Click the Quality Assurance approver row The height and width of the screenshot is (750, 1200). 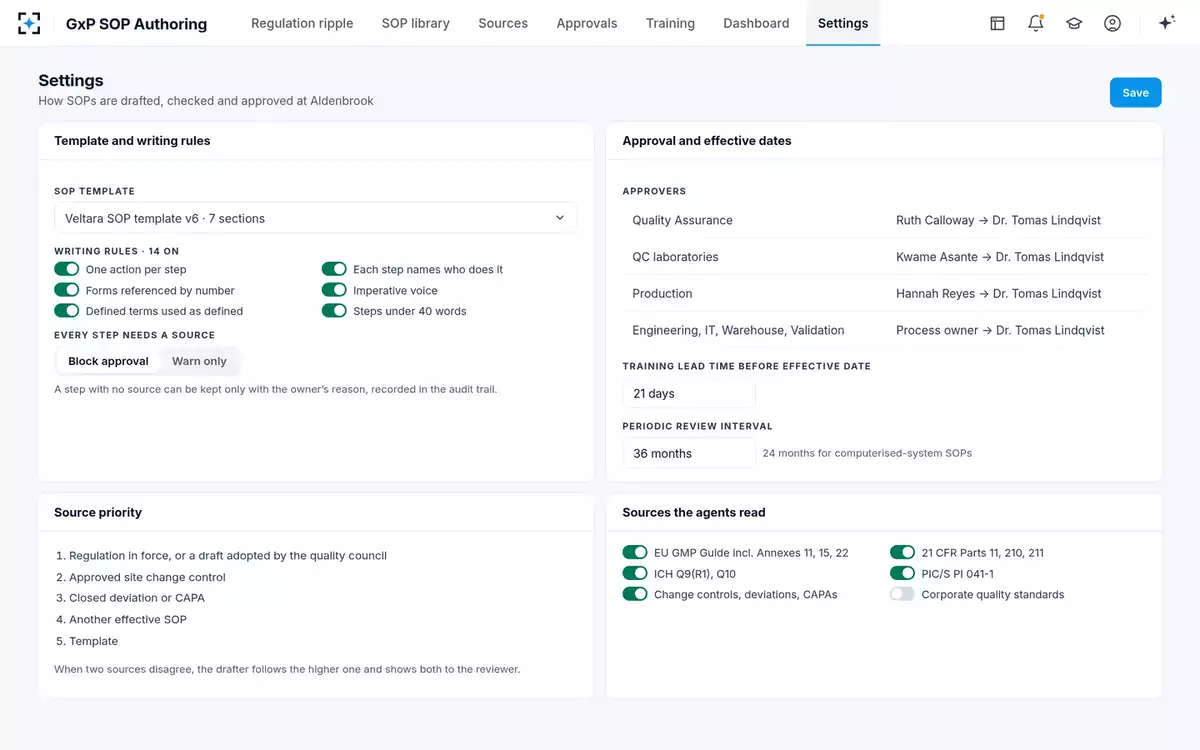(884, 220)
